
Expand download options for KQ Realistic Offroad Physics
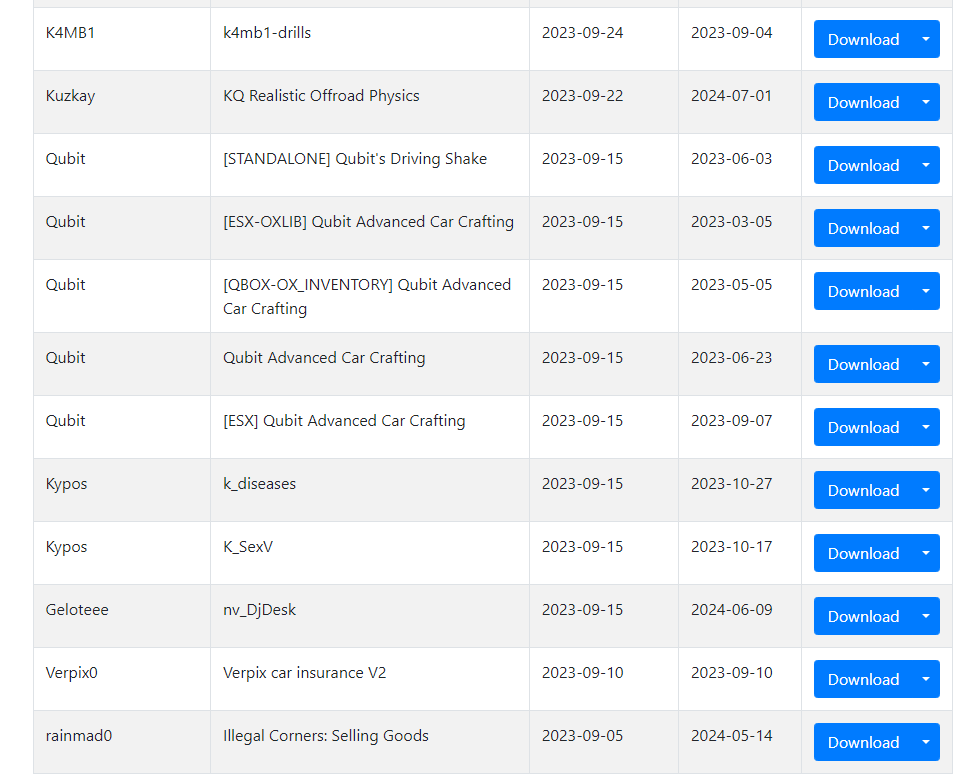[x=926, y=103]
